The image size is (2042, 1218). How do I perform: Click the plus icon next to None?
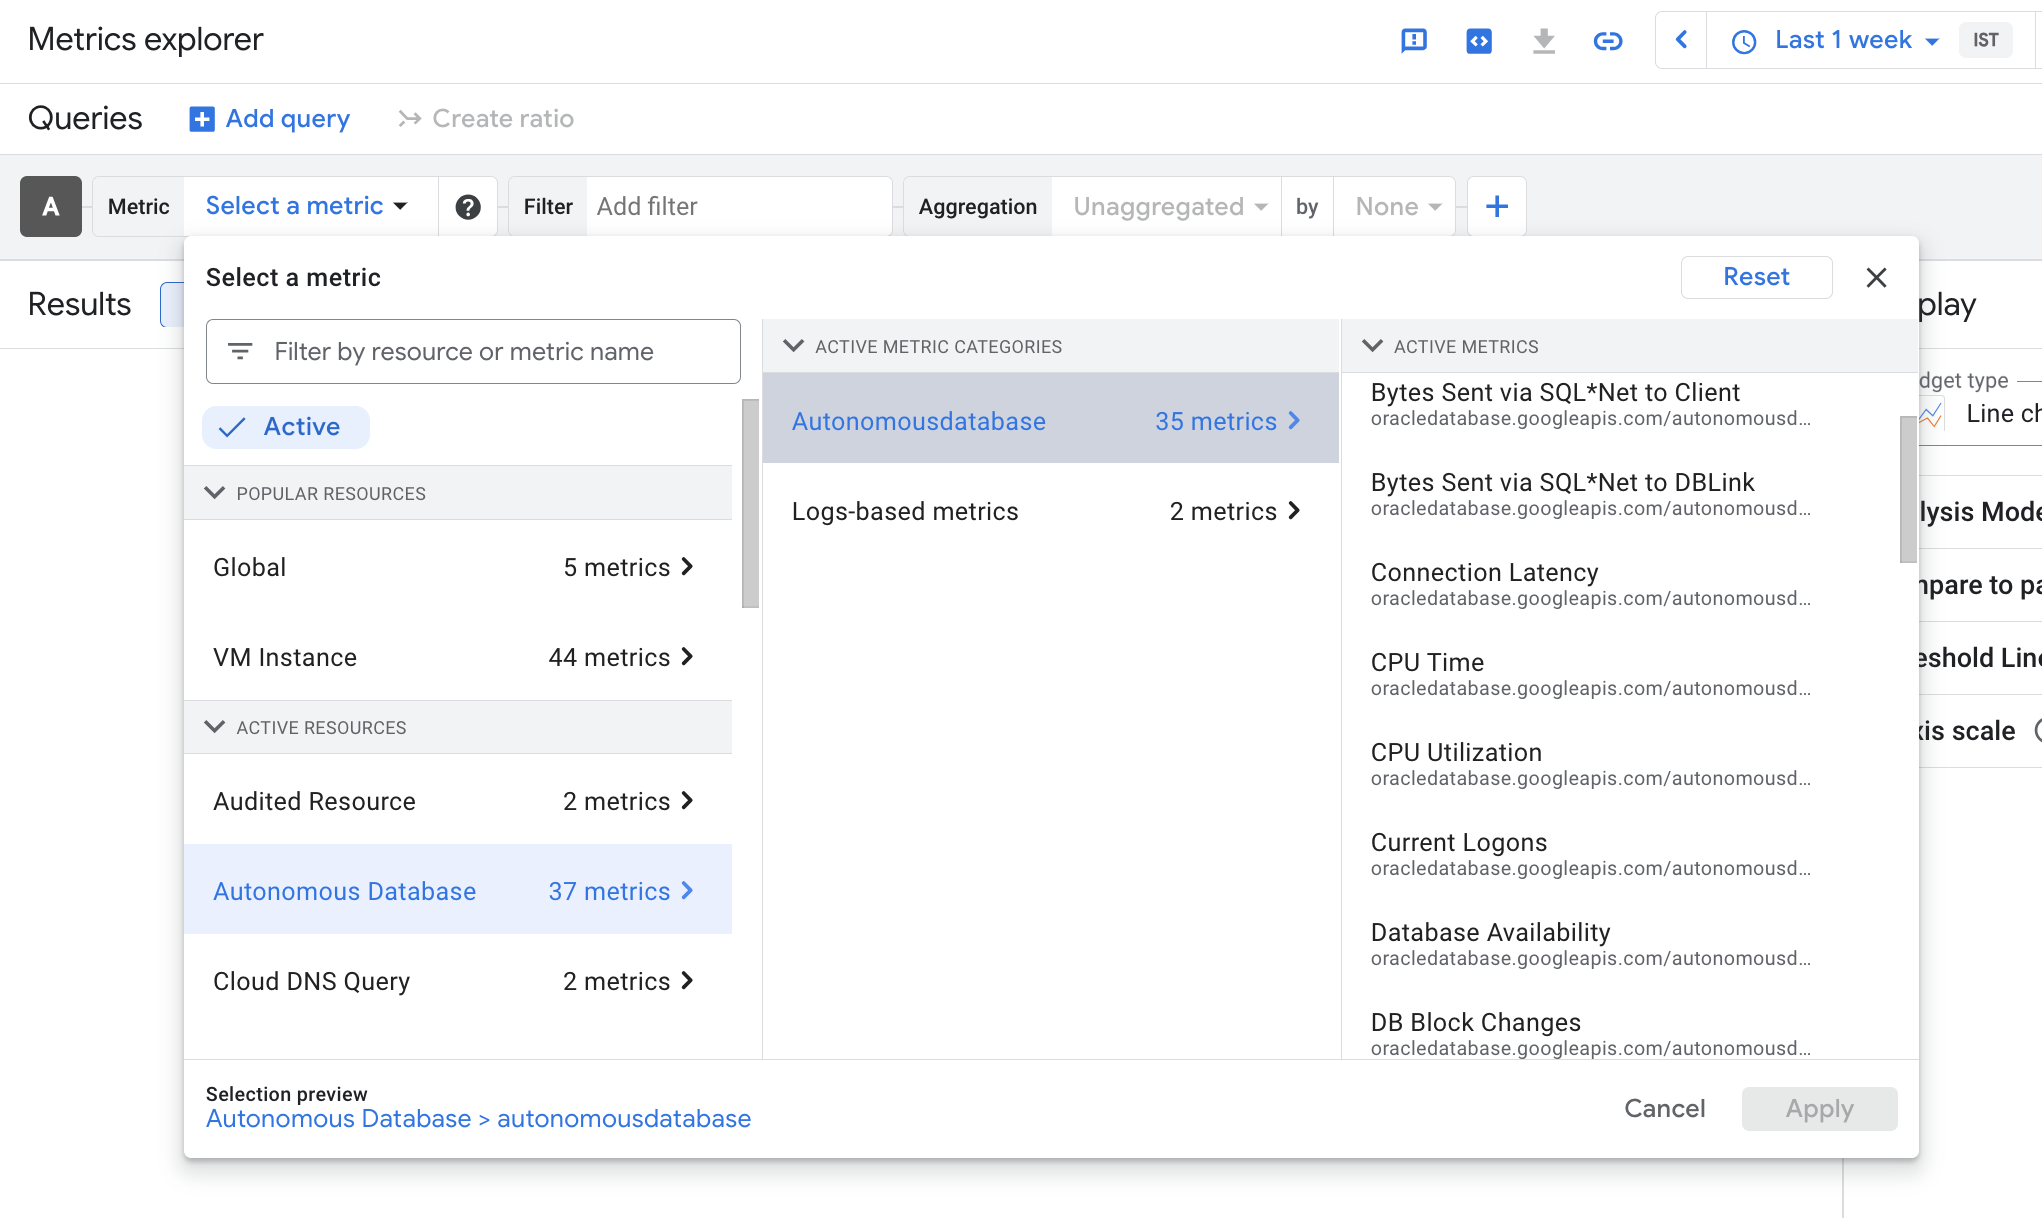[x=1496, y=207]
